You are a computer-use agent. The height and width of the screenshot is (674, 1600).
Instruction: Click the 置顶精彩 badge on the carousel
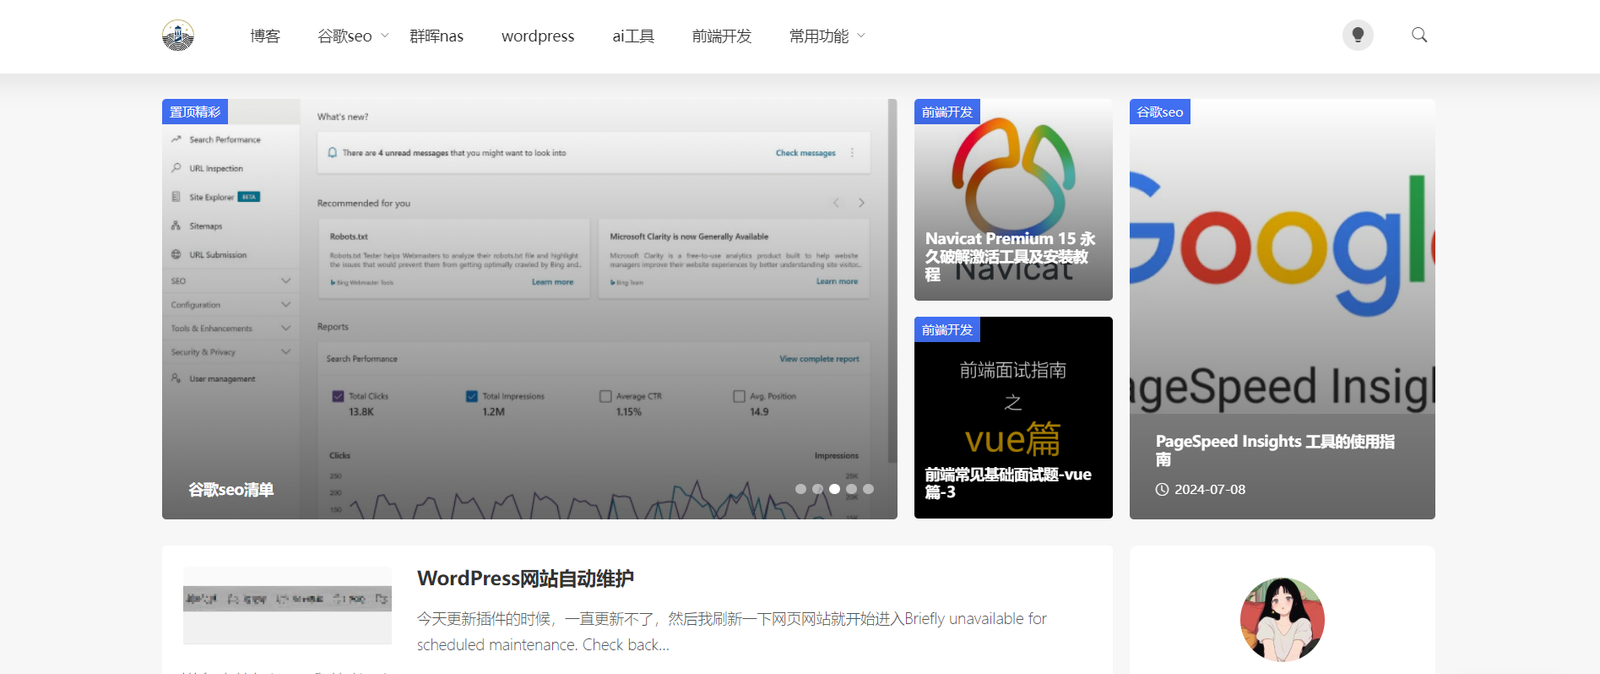195,111
